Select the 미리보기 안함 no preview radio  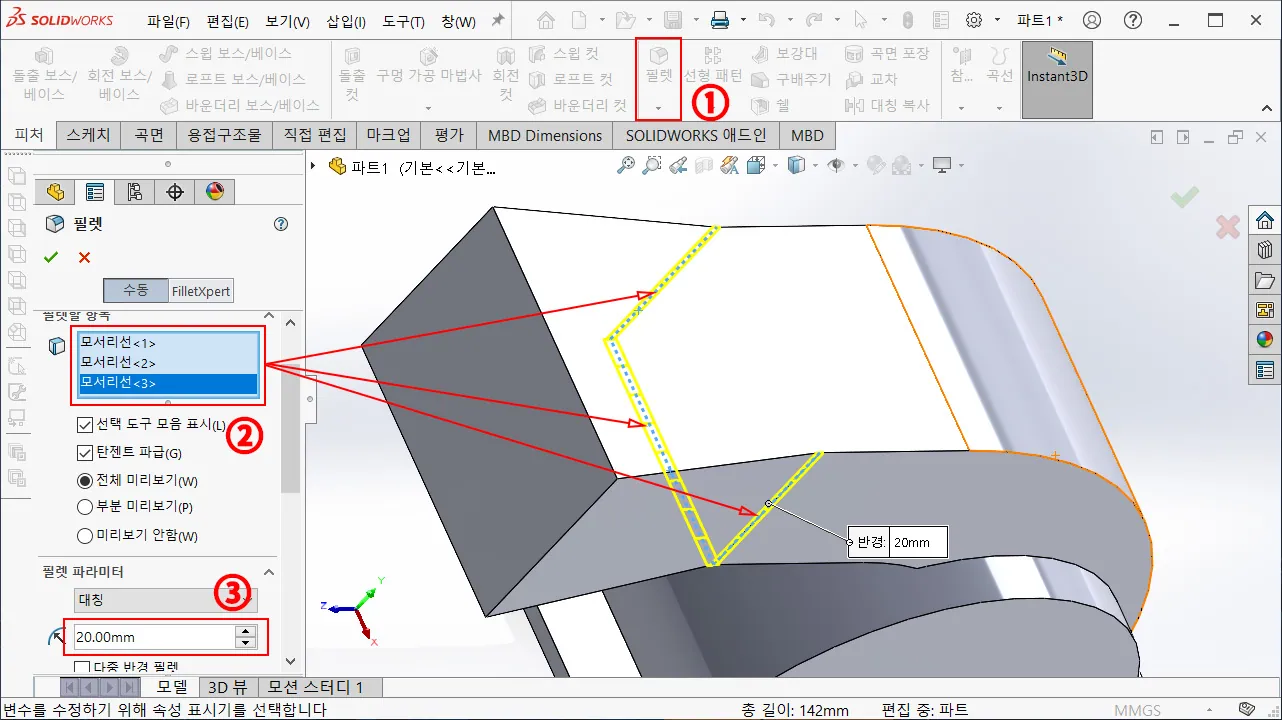[x=85, y=535]
